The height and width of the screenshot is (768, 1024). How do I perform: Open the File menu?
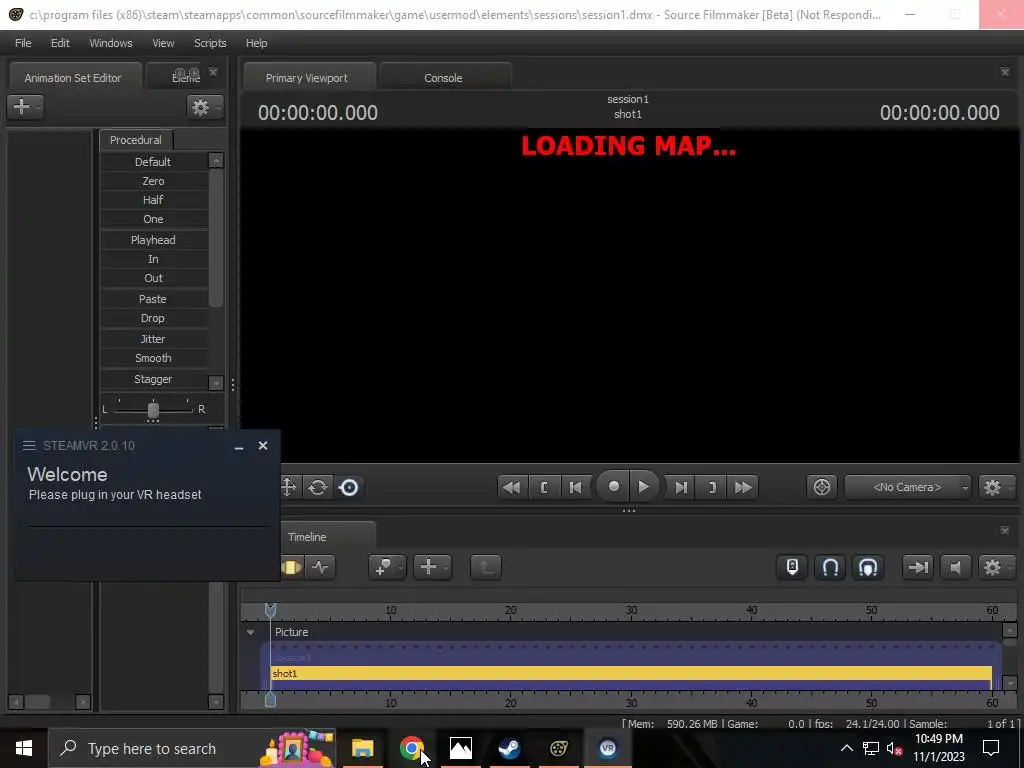click(23, 43)
